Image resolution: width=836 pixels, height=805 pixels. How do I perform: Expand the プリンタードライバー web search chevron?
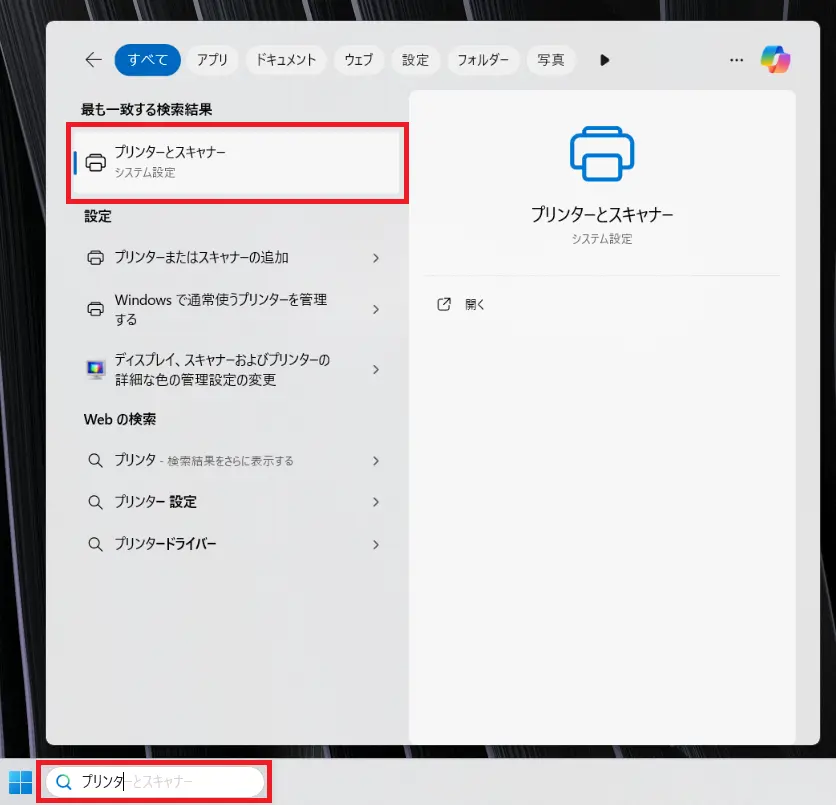[376, 545]
